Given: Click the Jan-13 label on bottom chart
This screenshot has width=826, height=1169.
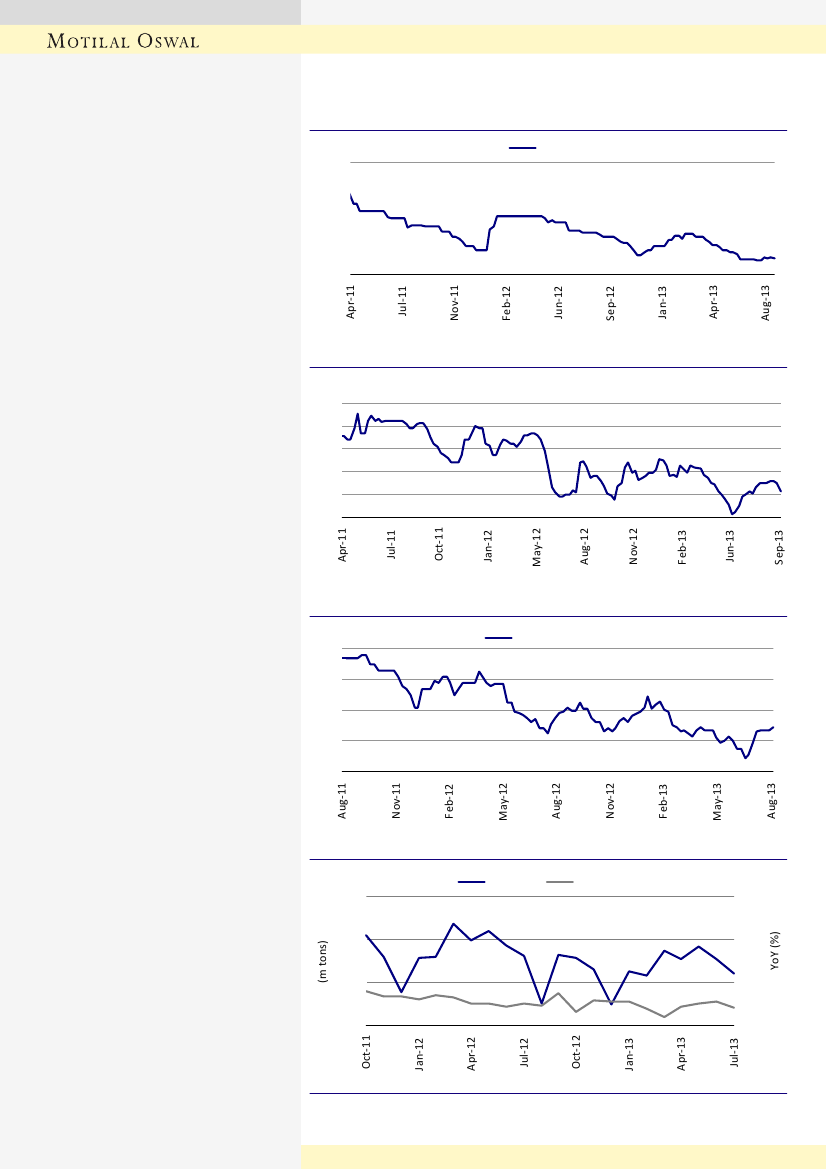Looking at the screenshot, I should (630, 1055).
